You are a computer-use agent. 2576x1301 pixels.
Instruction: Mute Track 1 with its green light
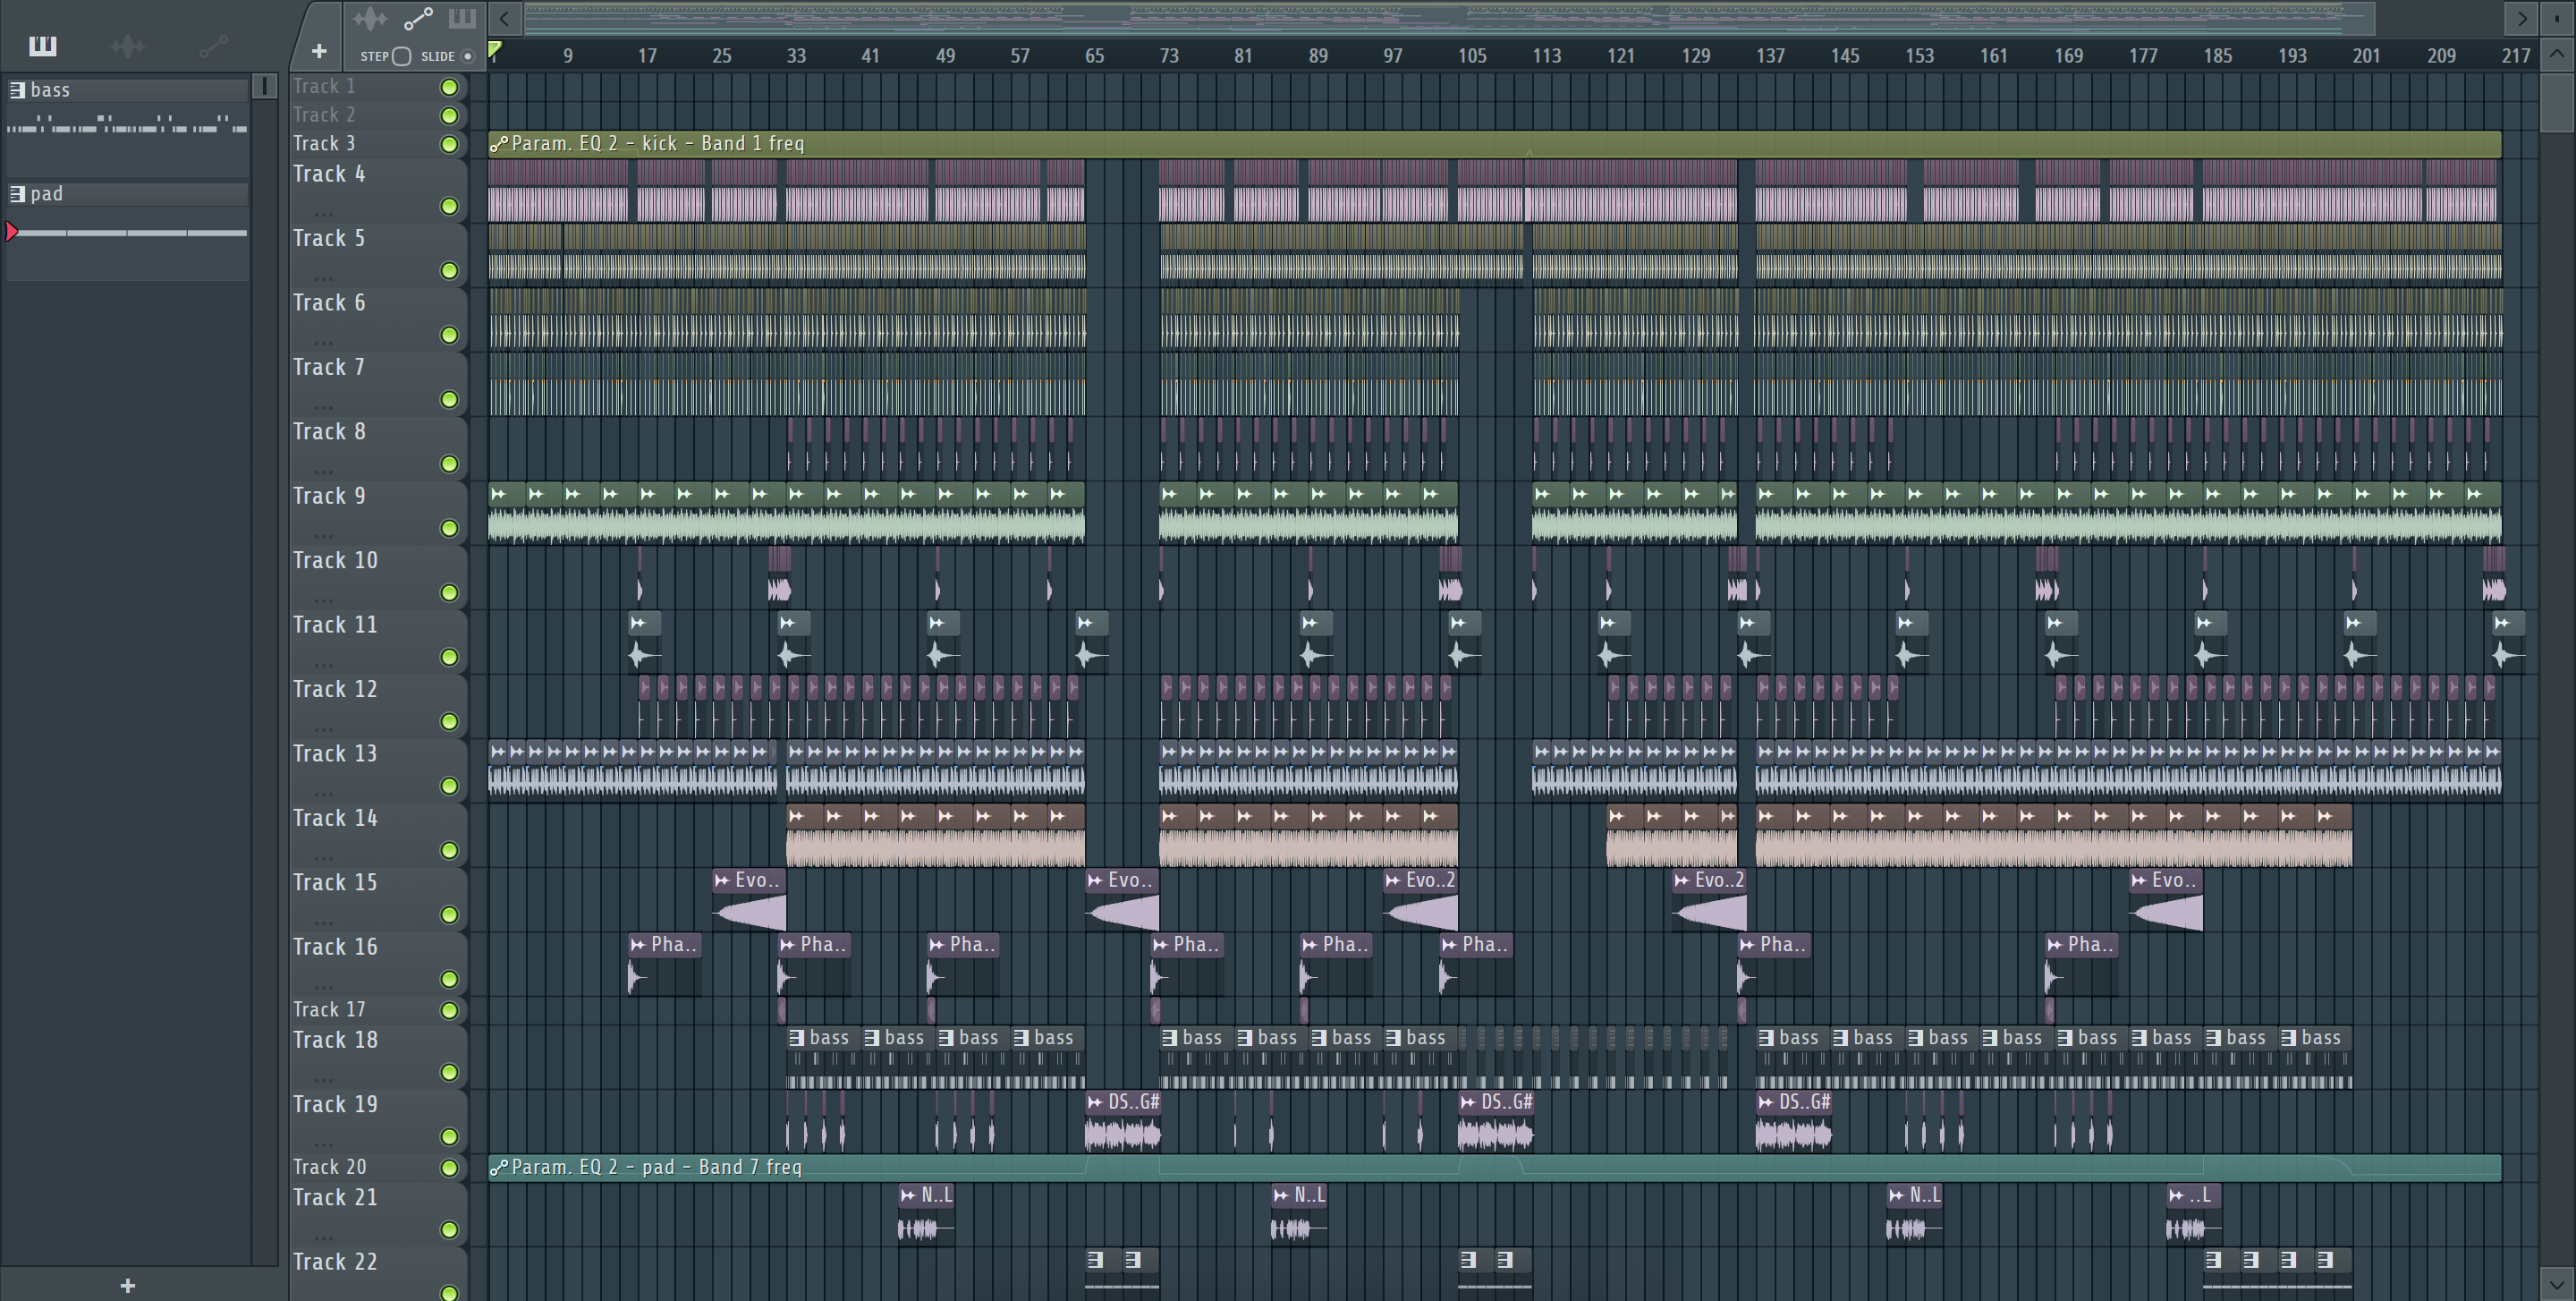tap(450, 87)
